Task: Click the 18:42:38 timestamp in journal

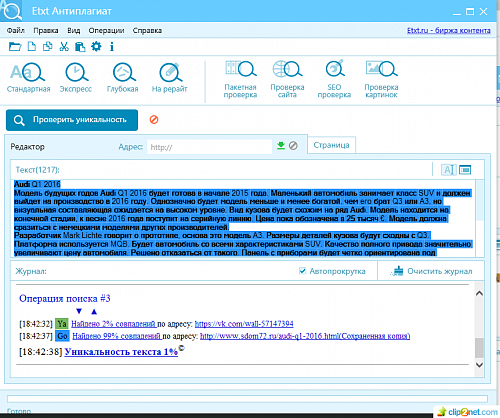Action: (x=41, y=352)
